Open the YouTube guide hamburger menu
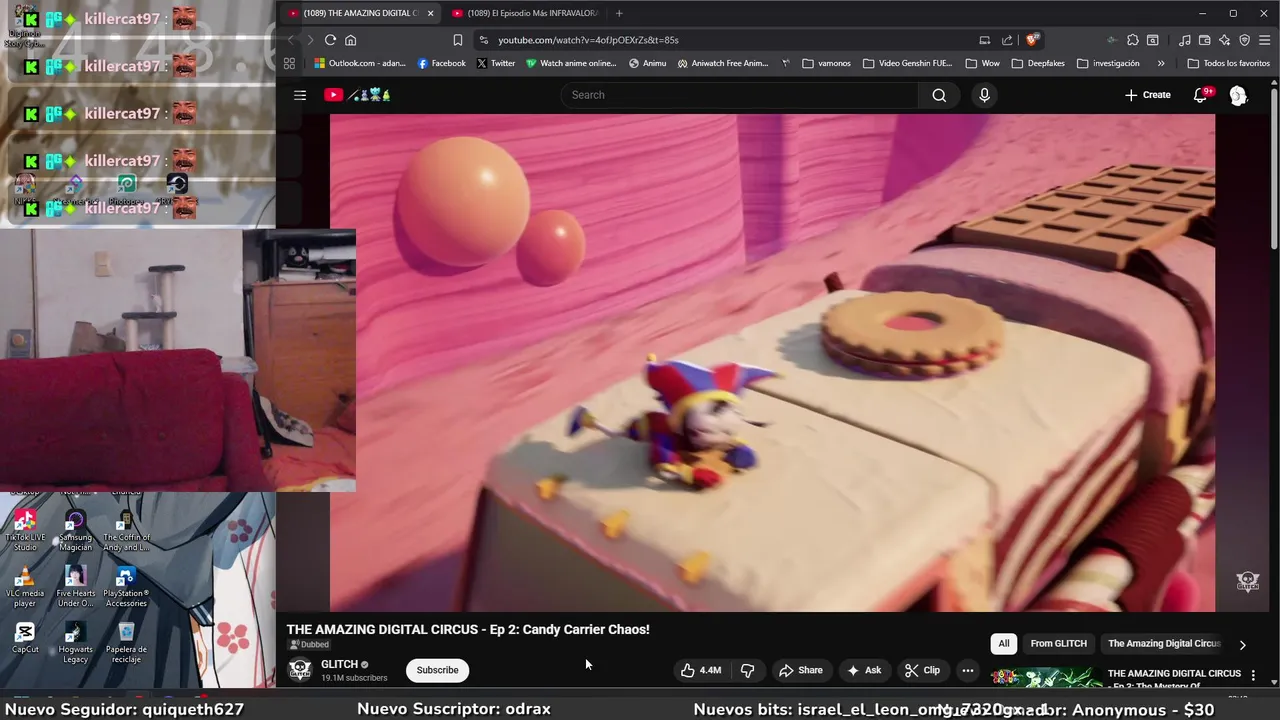Screen dimensions: 1280x720 [x=300, y=95]
